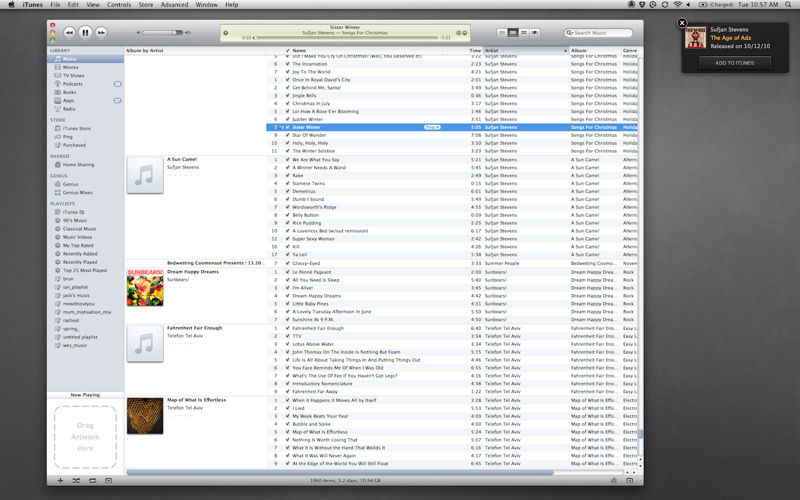This screenshot has height=500, width=800.
Task: Click the Dropbox menu bar icon
Action: [642, 5]
